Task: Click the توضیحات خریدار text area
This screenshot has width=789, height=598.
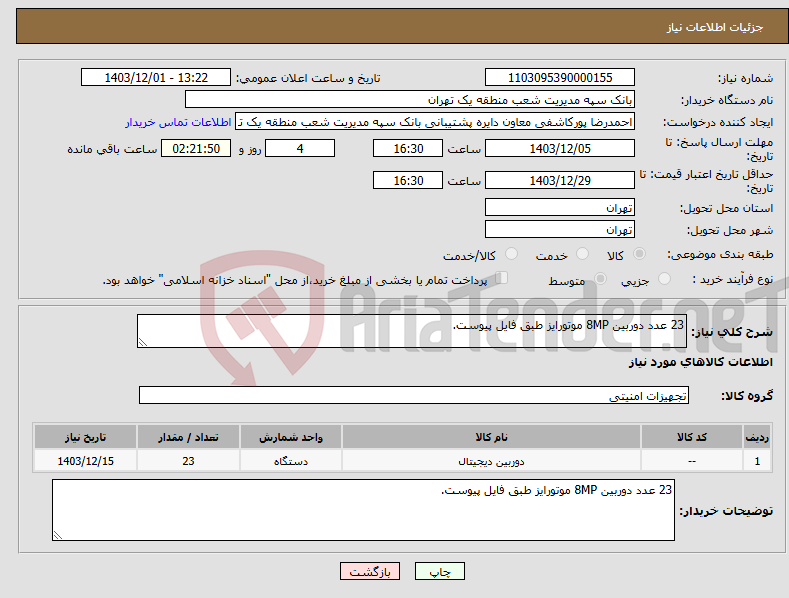Action: [x=363, y=510]
